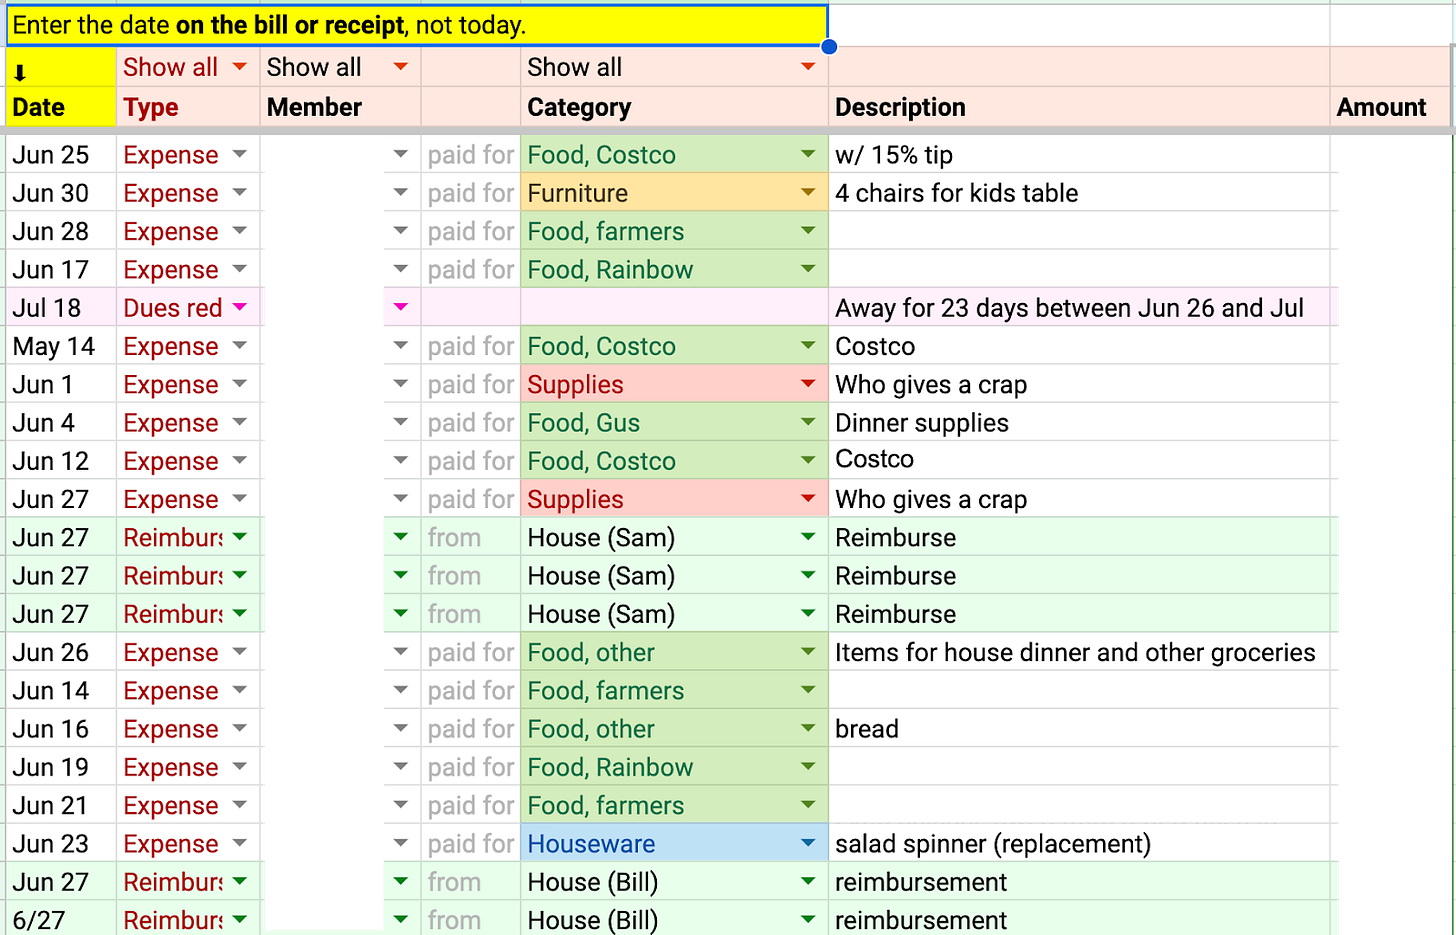Expand the Houseware category dropdown arrow
1456x935 pixels.
[x=808, y=843]
